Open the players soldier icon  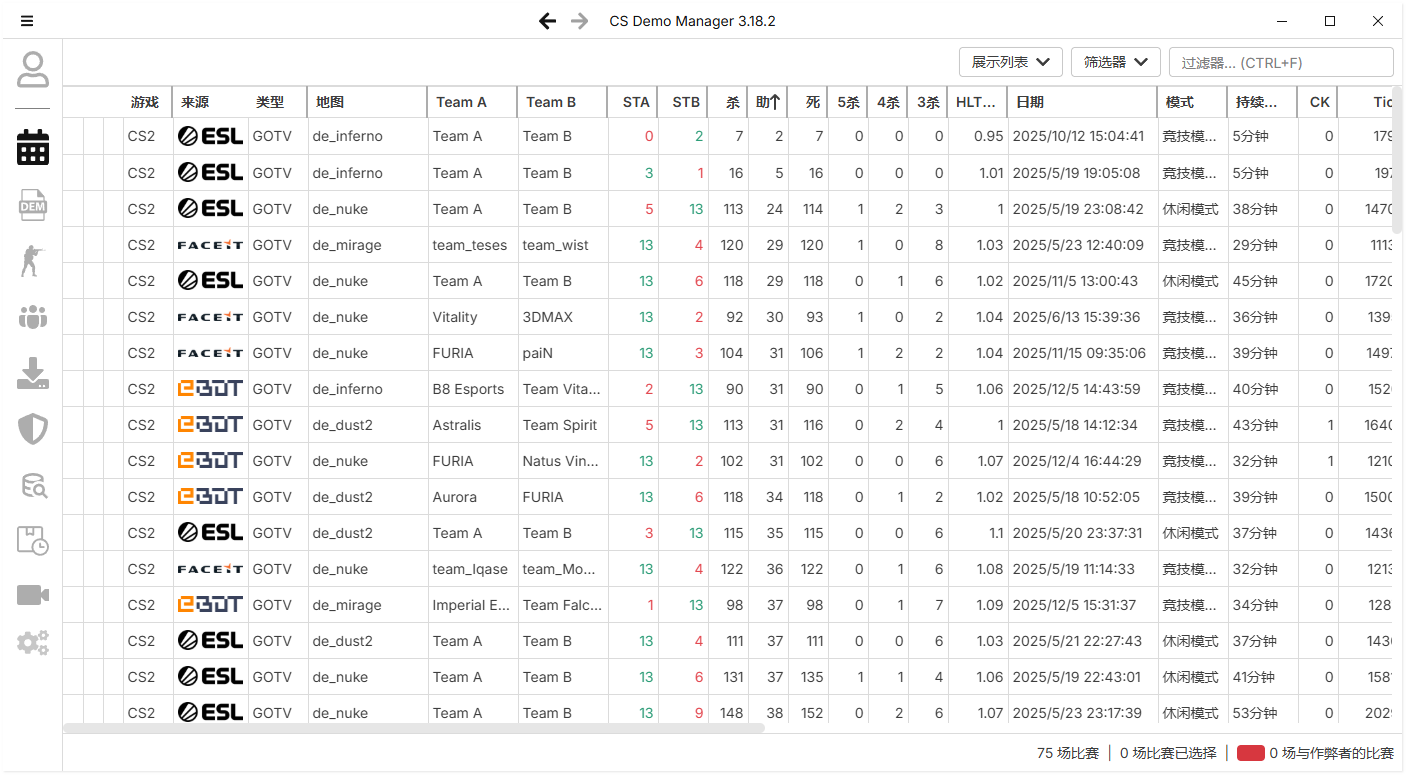point(33,260)
